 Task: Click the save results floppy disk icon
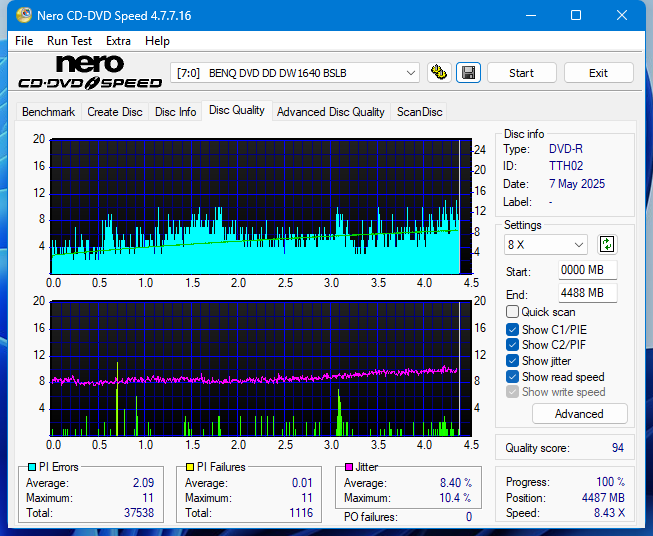(x=468, y=73)
